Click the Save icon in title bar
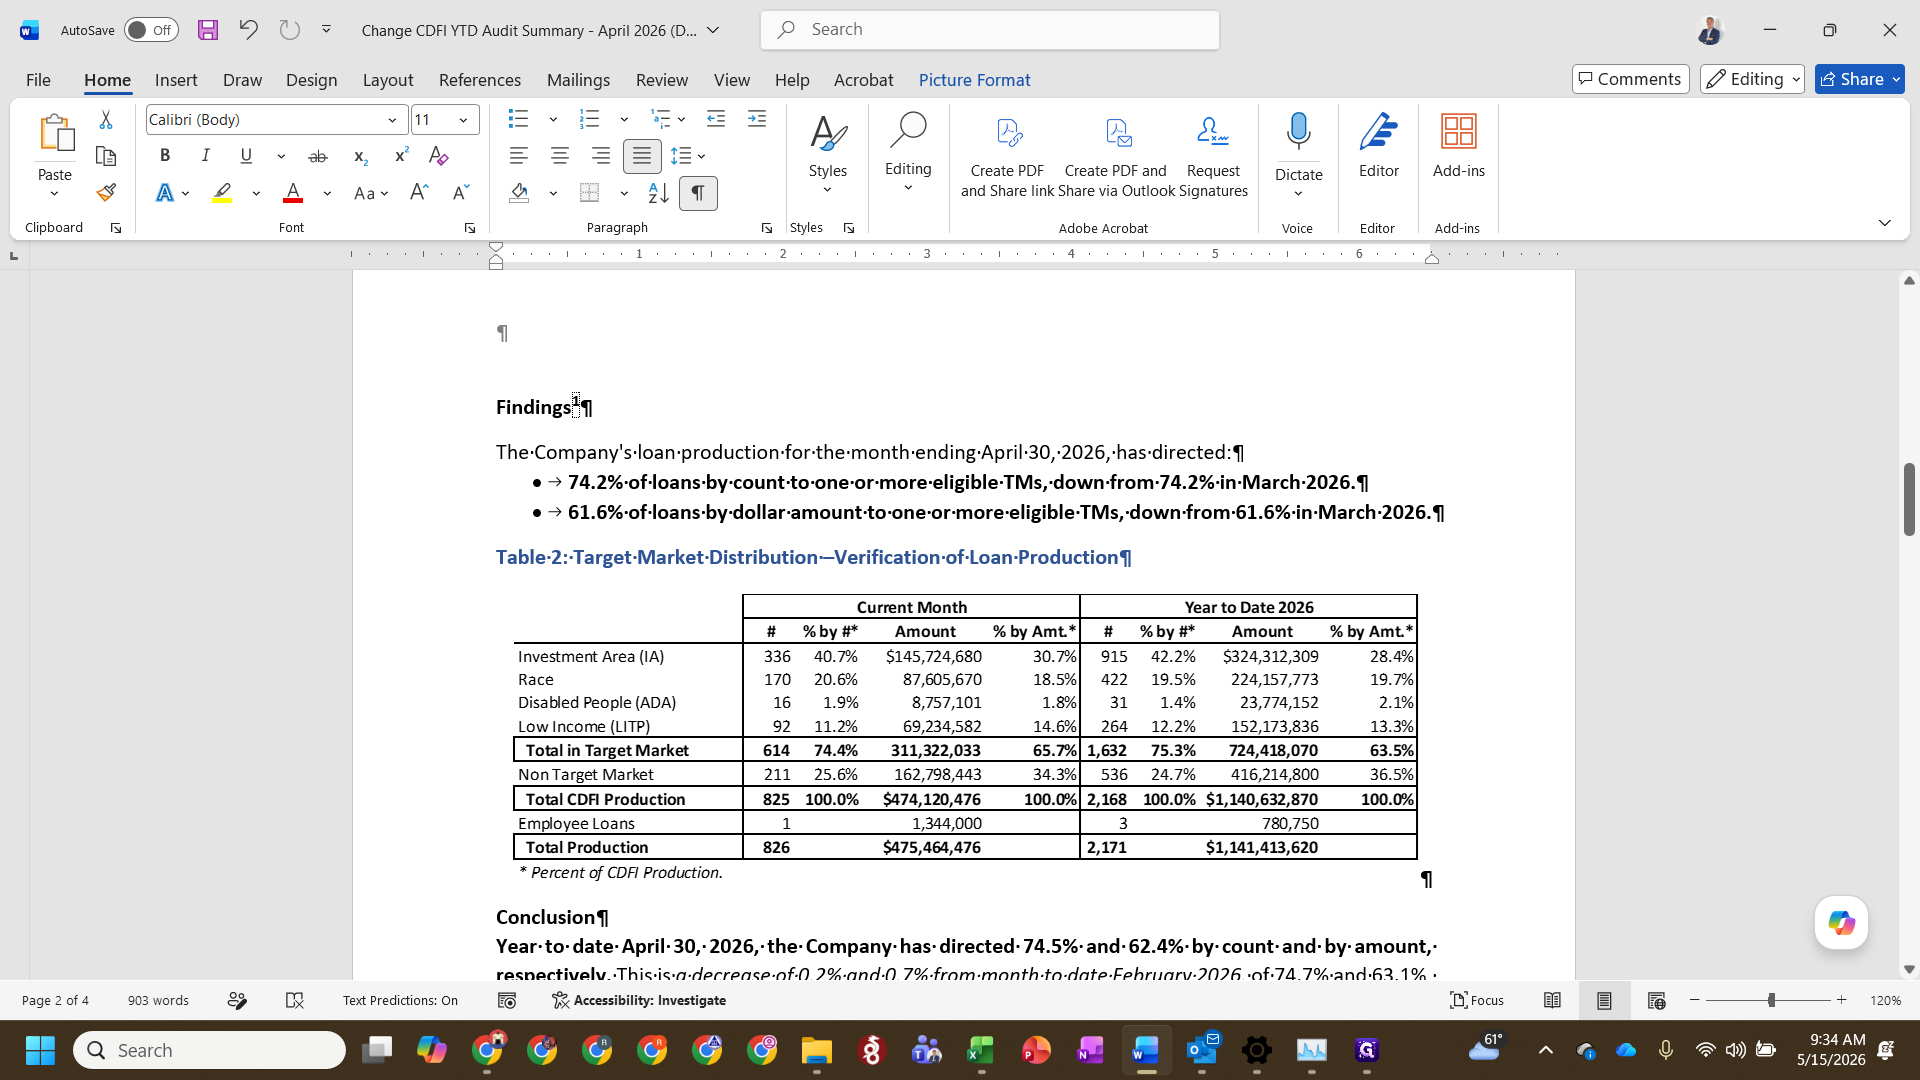The image size is (1920, 1080). click(x=208, y=30)
